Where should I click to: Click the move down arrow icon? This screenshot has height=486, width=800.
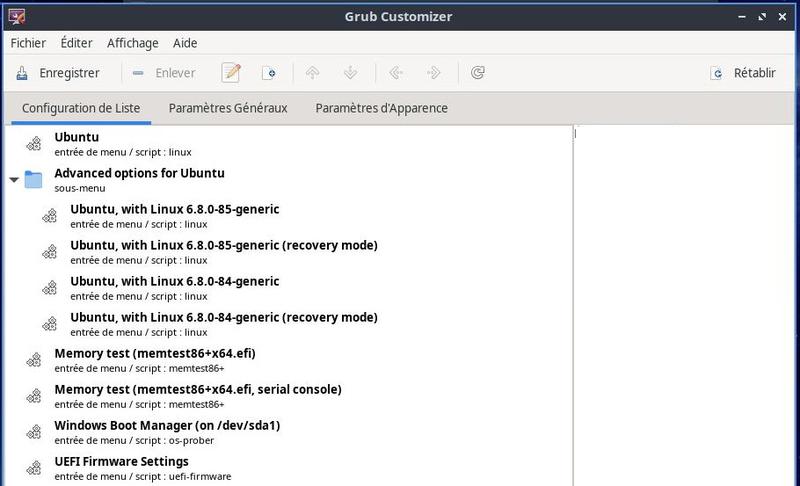point(351,73)
